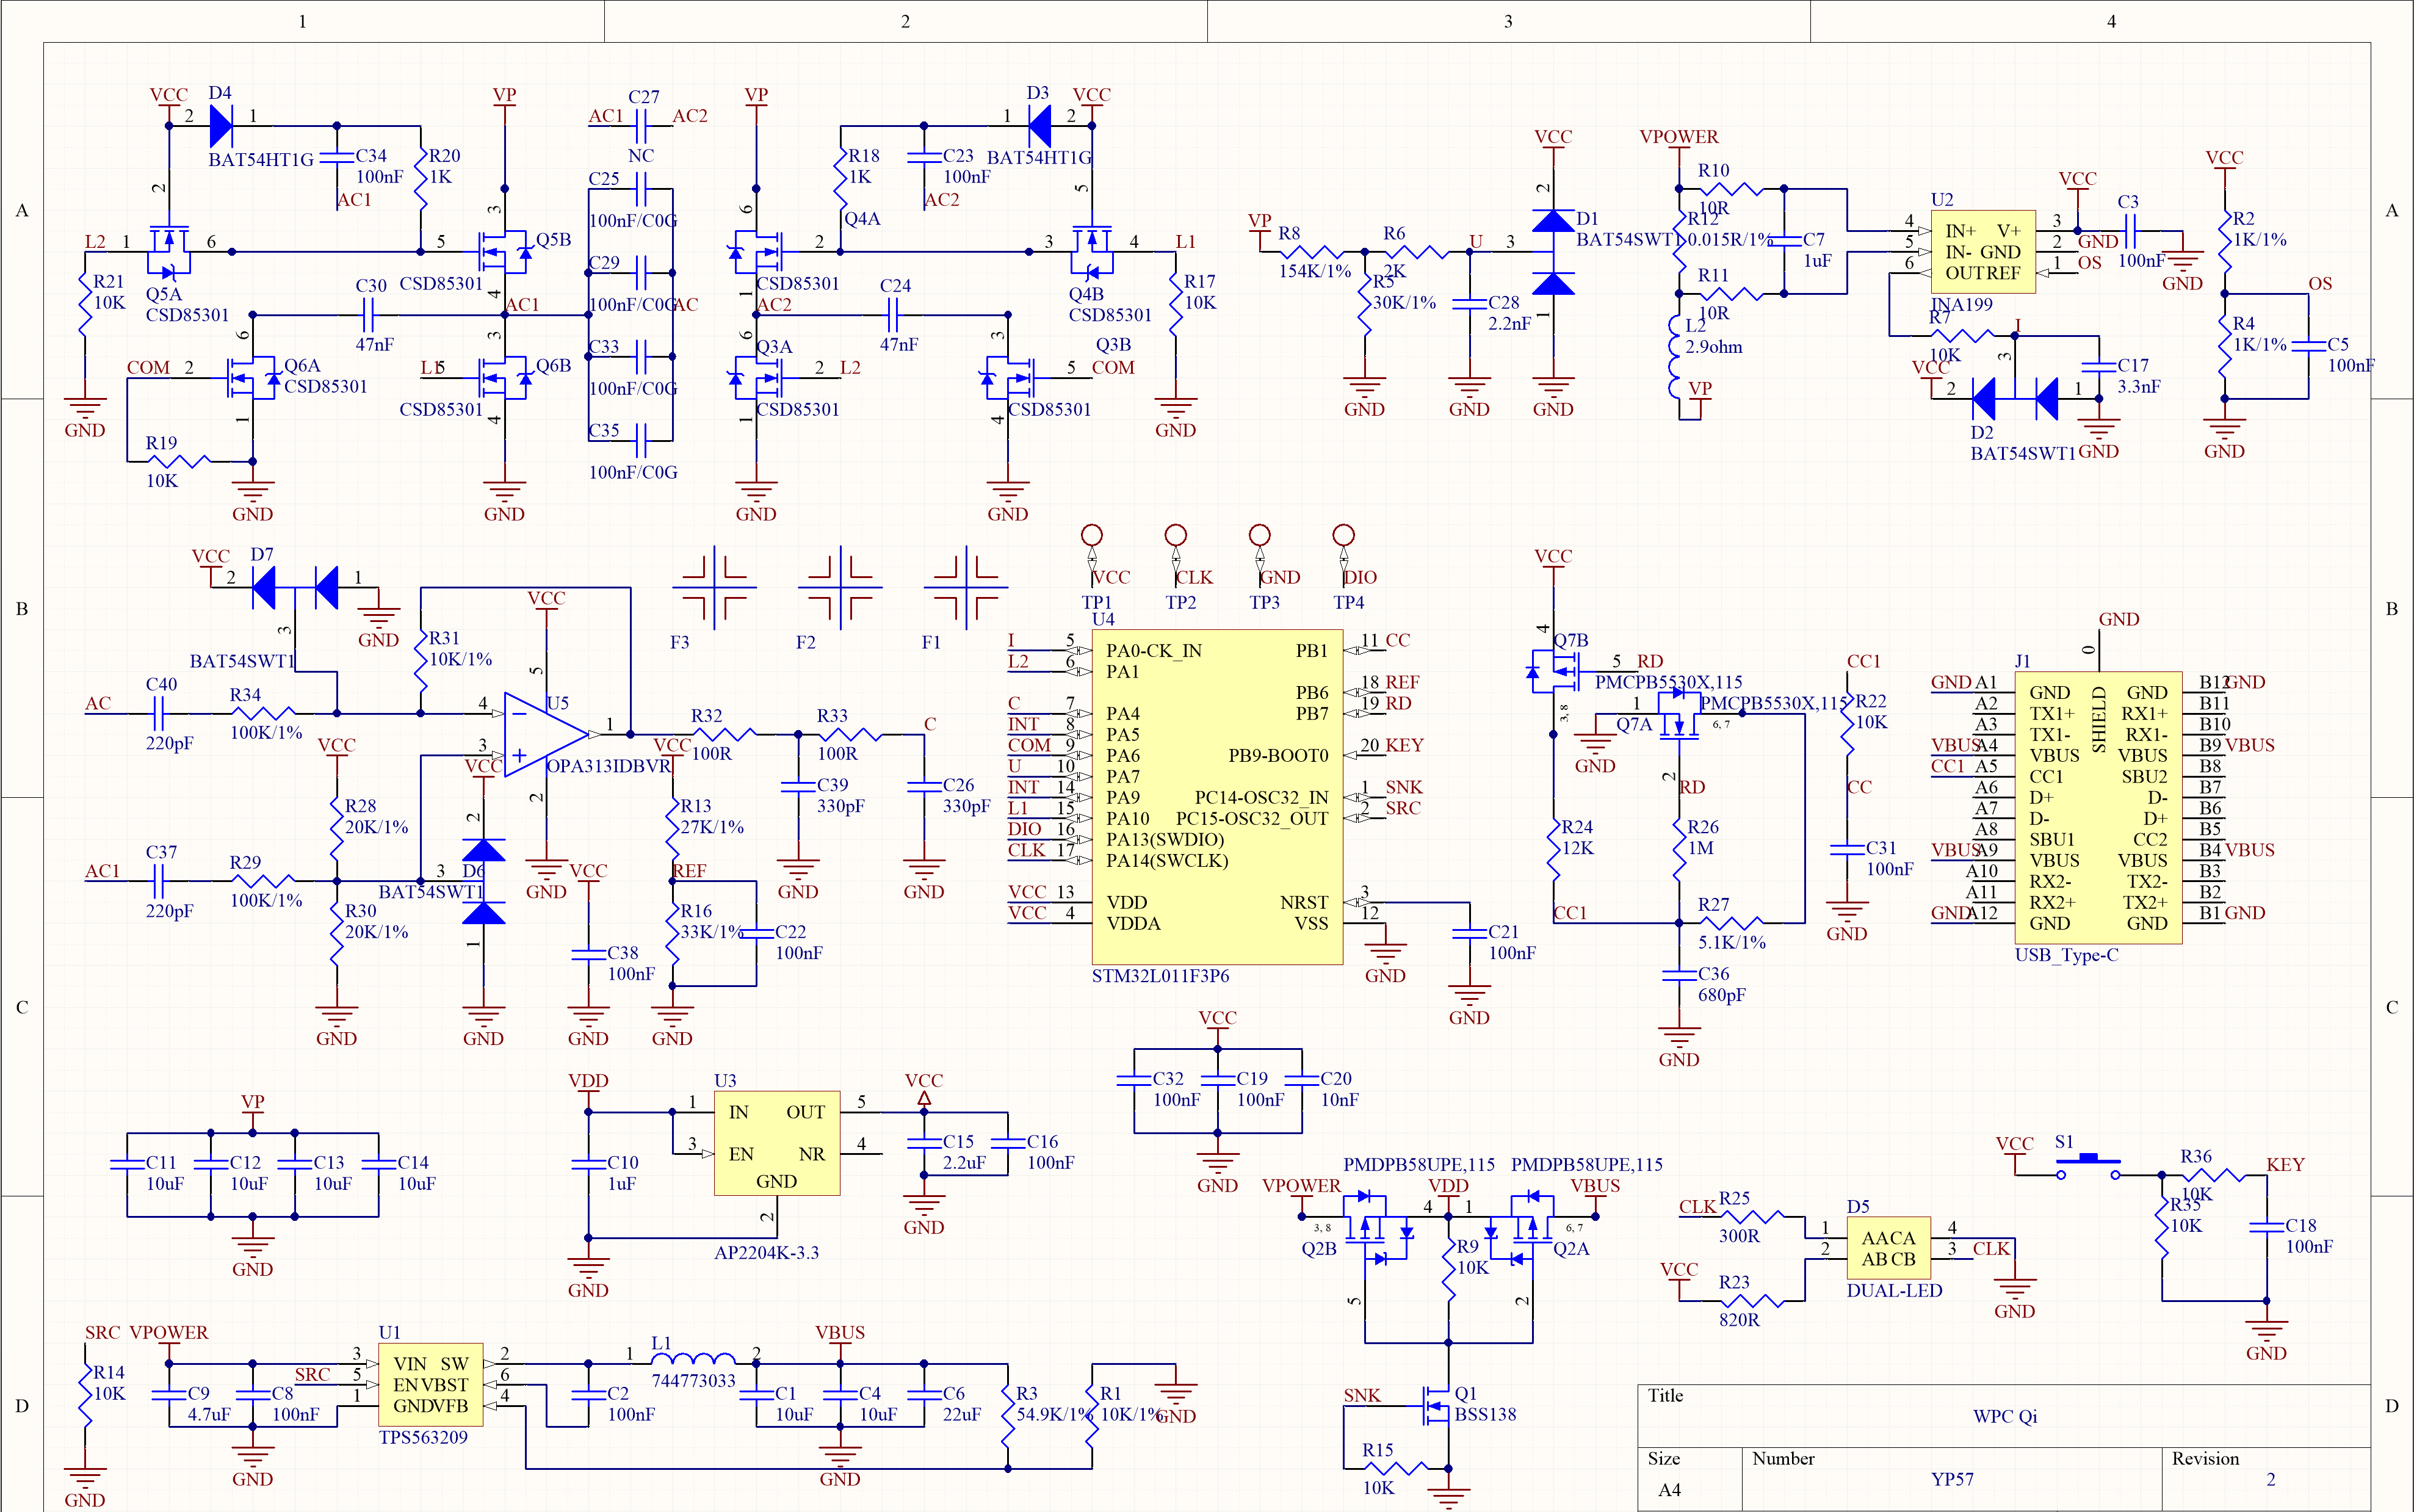Select the D5 dual LED component body
The image size is (2414, 1512).
(1889, 1248)
